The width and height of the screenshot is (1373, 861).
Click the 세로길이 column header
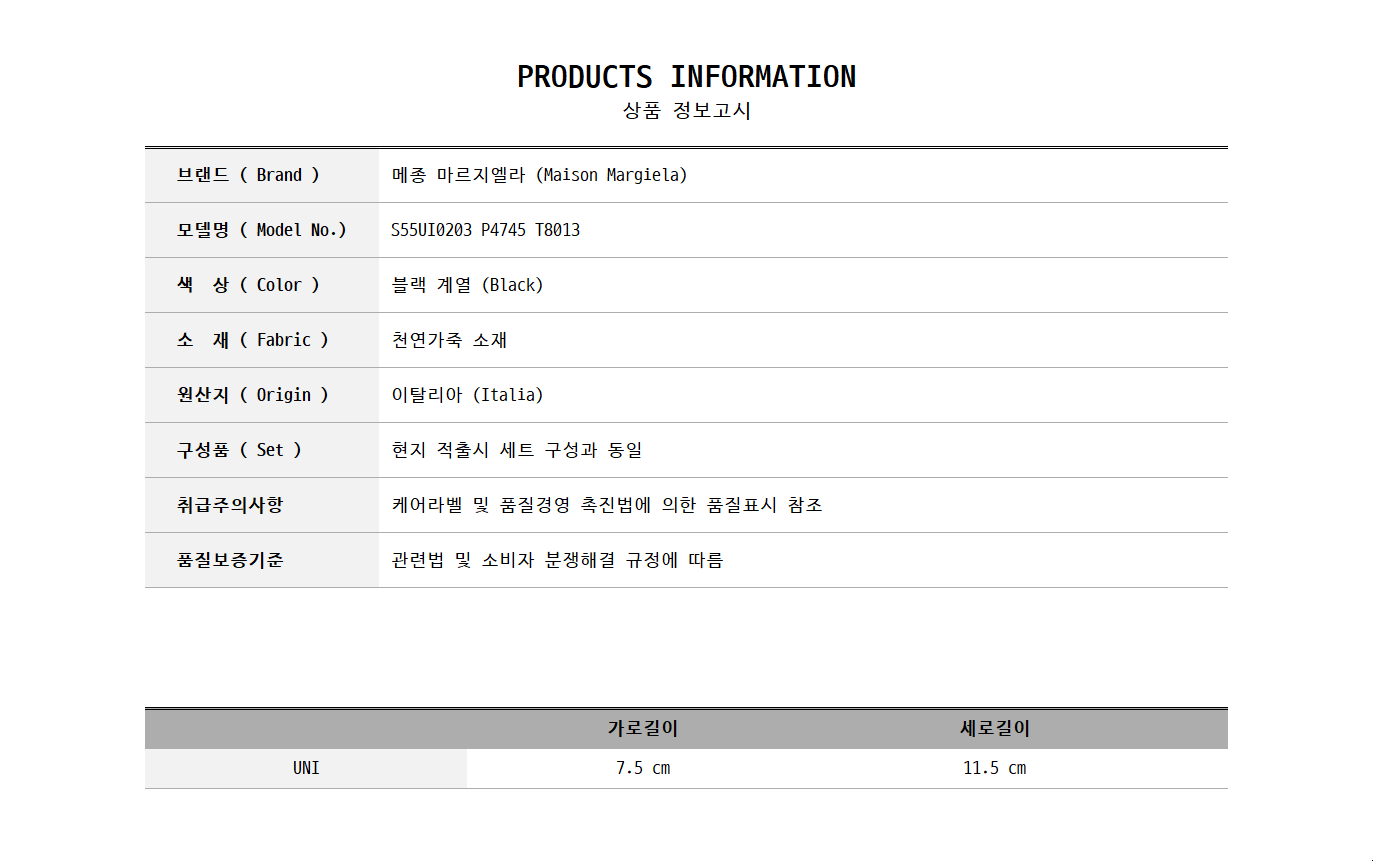coord(995,729)
